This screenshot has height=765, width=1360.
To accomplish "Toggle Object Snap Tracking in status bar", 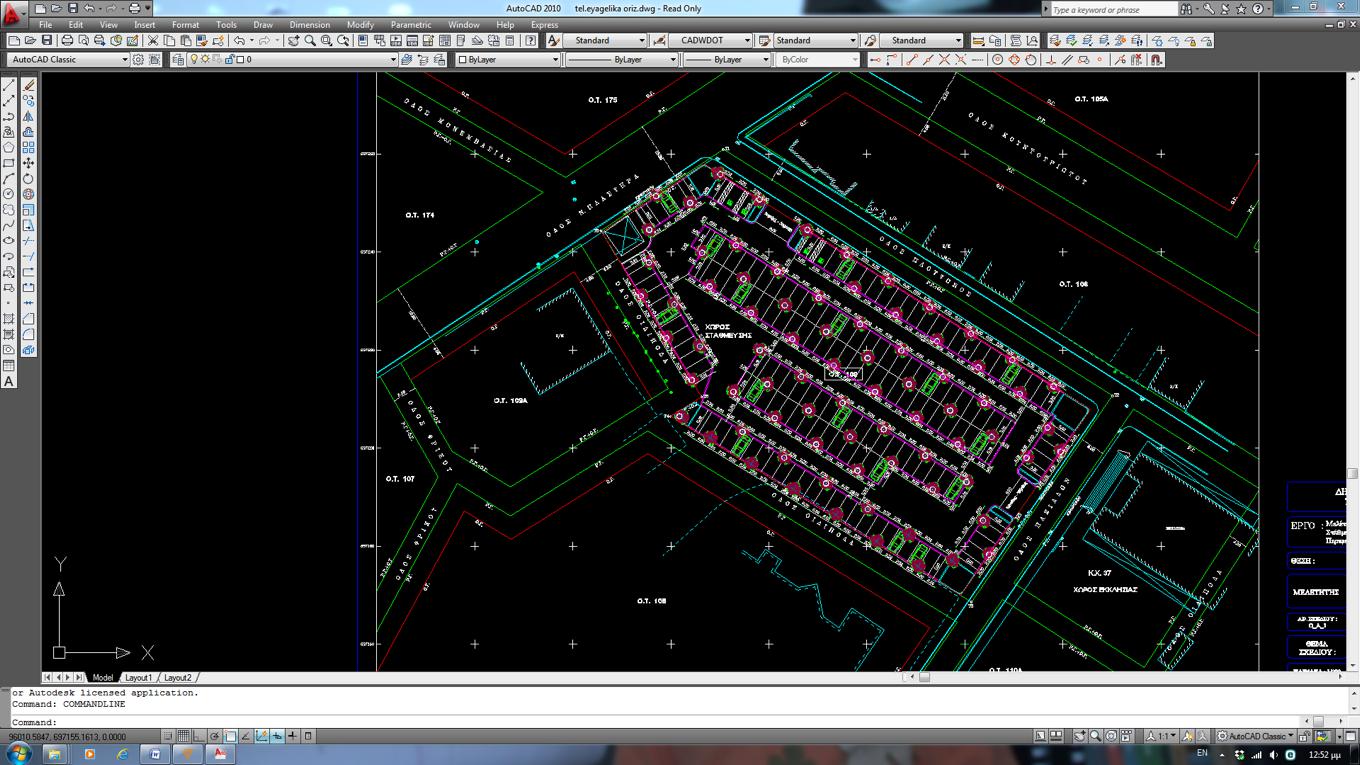I will (245, 736).
